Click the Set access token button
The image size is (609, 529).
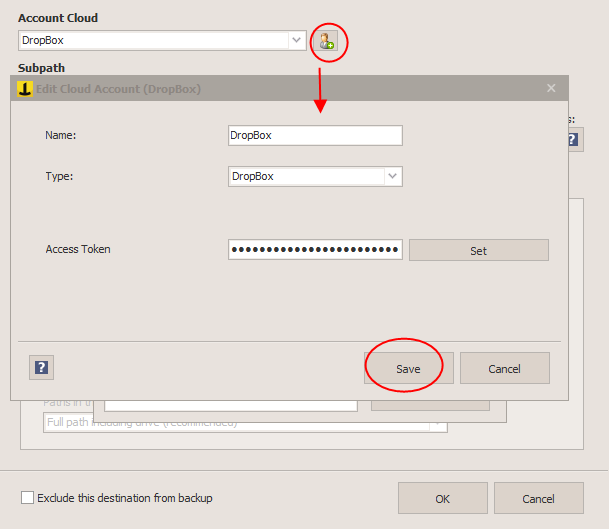click(478, 250)
